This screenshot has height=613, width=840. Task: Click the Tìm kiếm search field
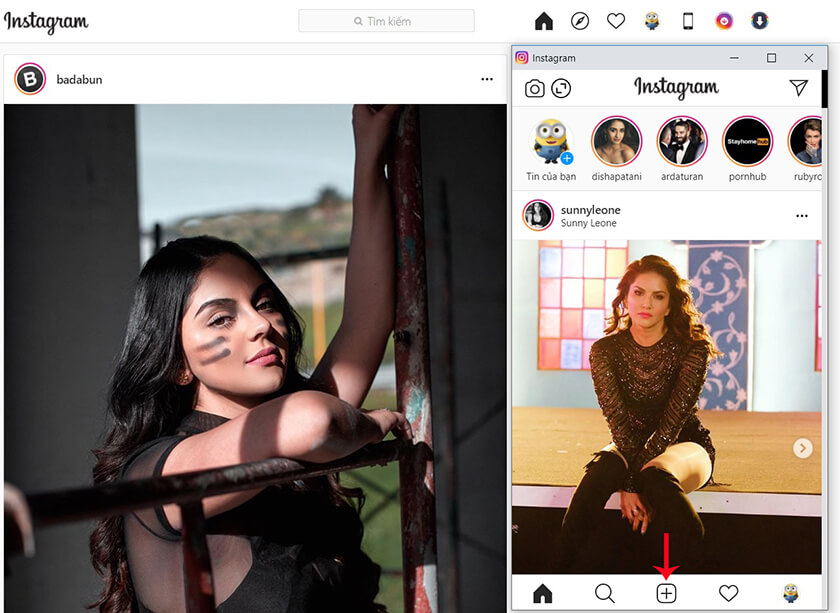(x=386, y=20)
